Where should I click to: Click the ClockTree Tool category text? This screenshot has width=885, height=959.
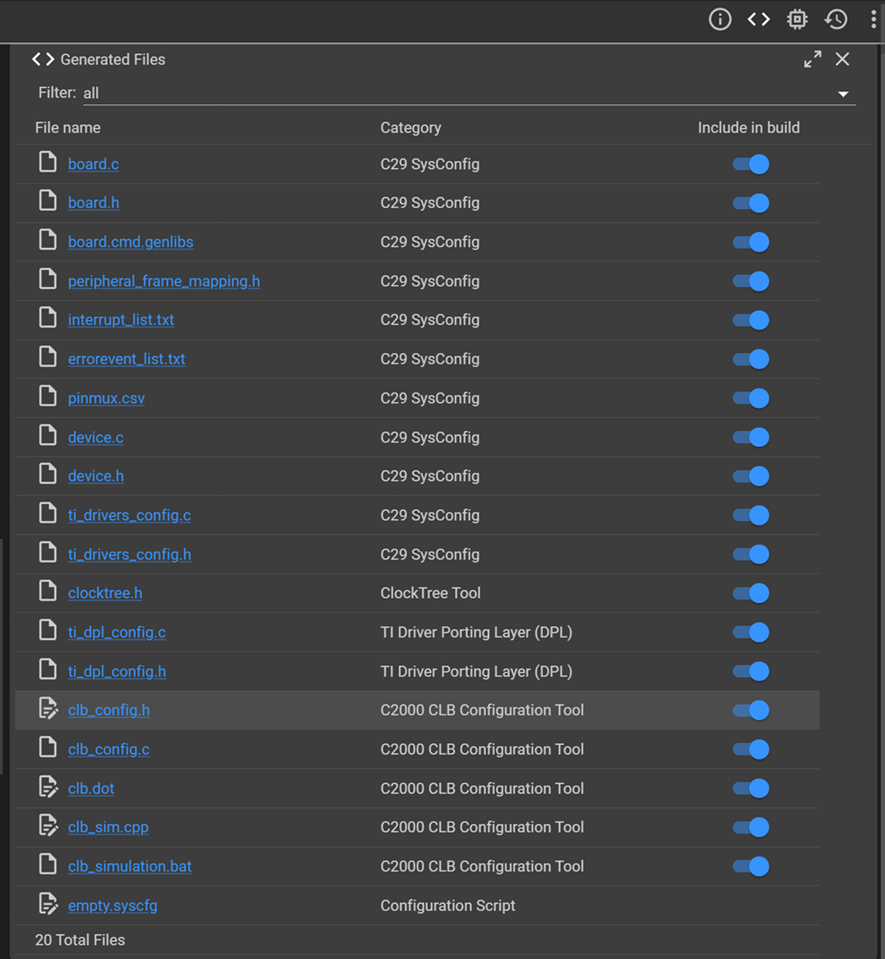(431, 593)
